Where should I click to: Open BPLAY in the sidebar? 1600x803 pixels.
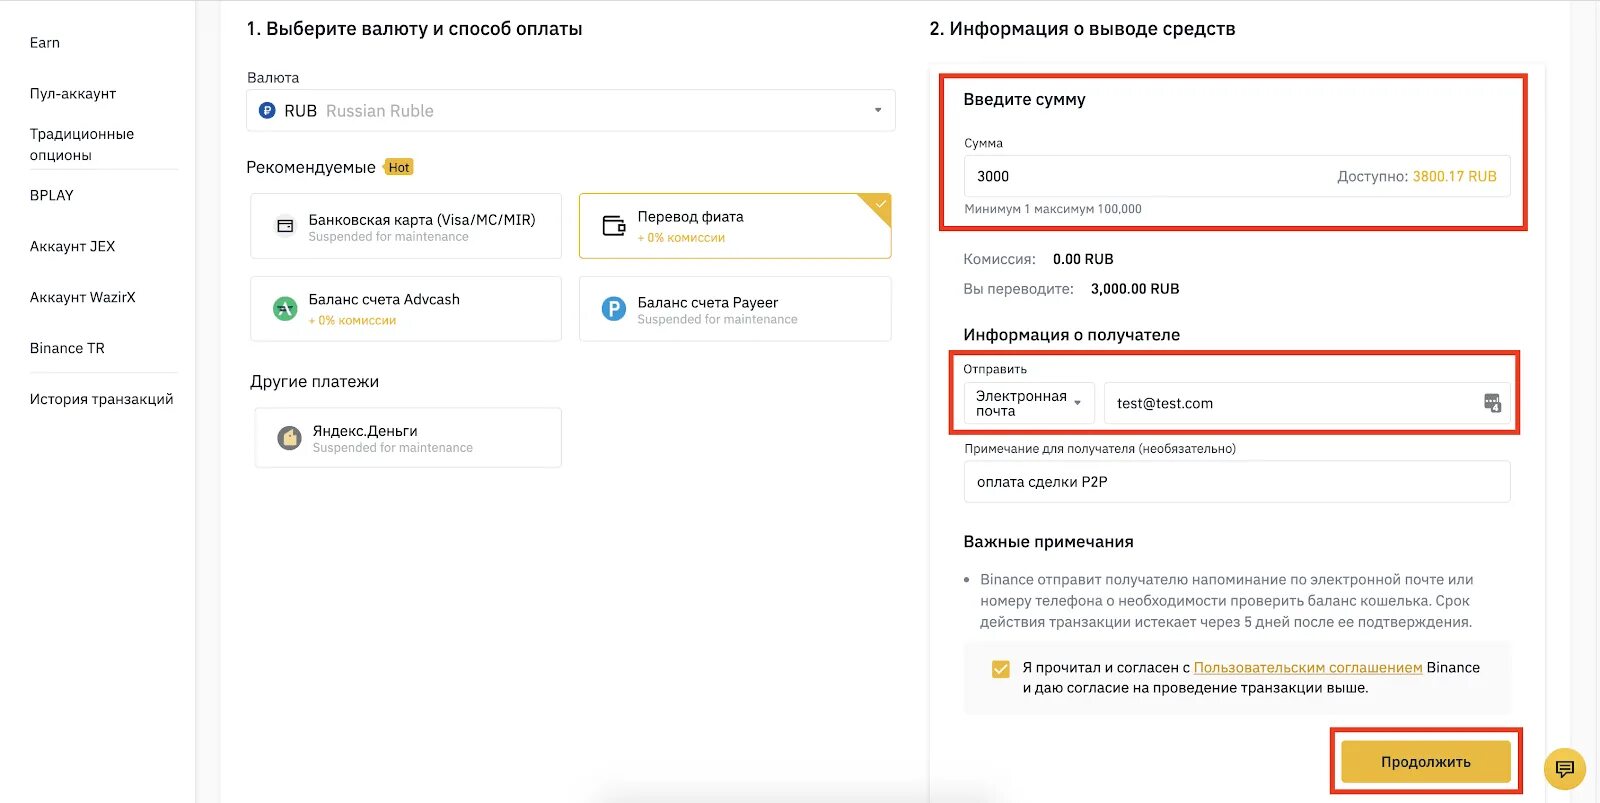52,195
